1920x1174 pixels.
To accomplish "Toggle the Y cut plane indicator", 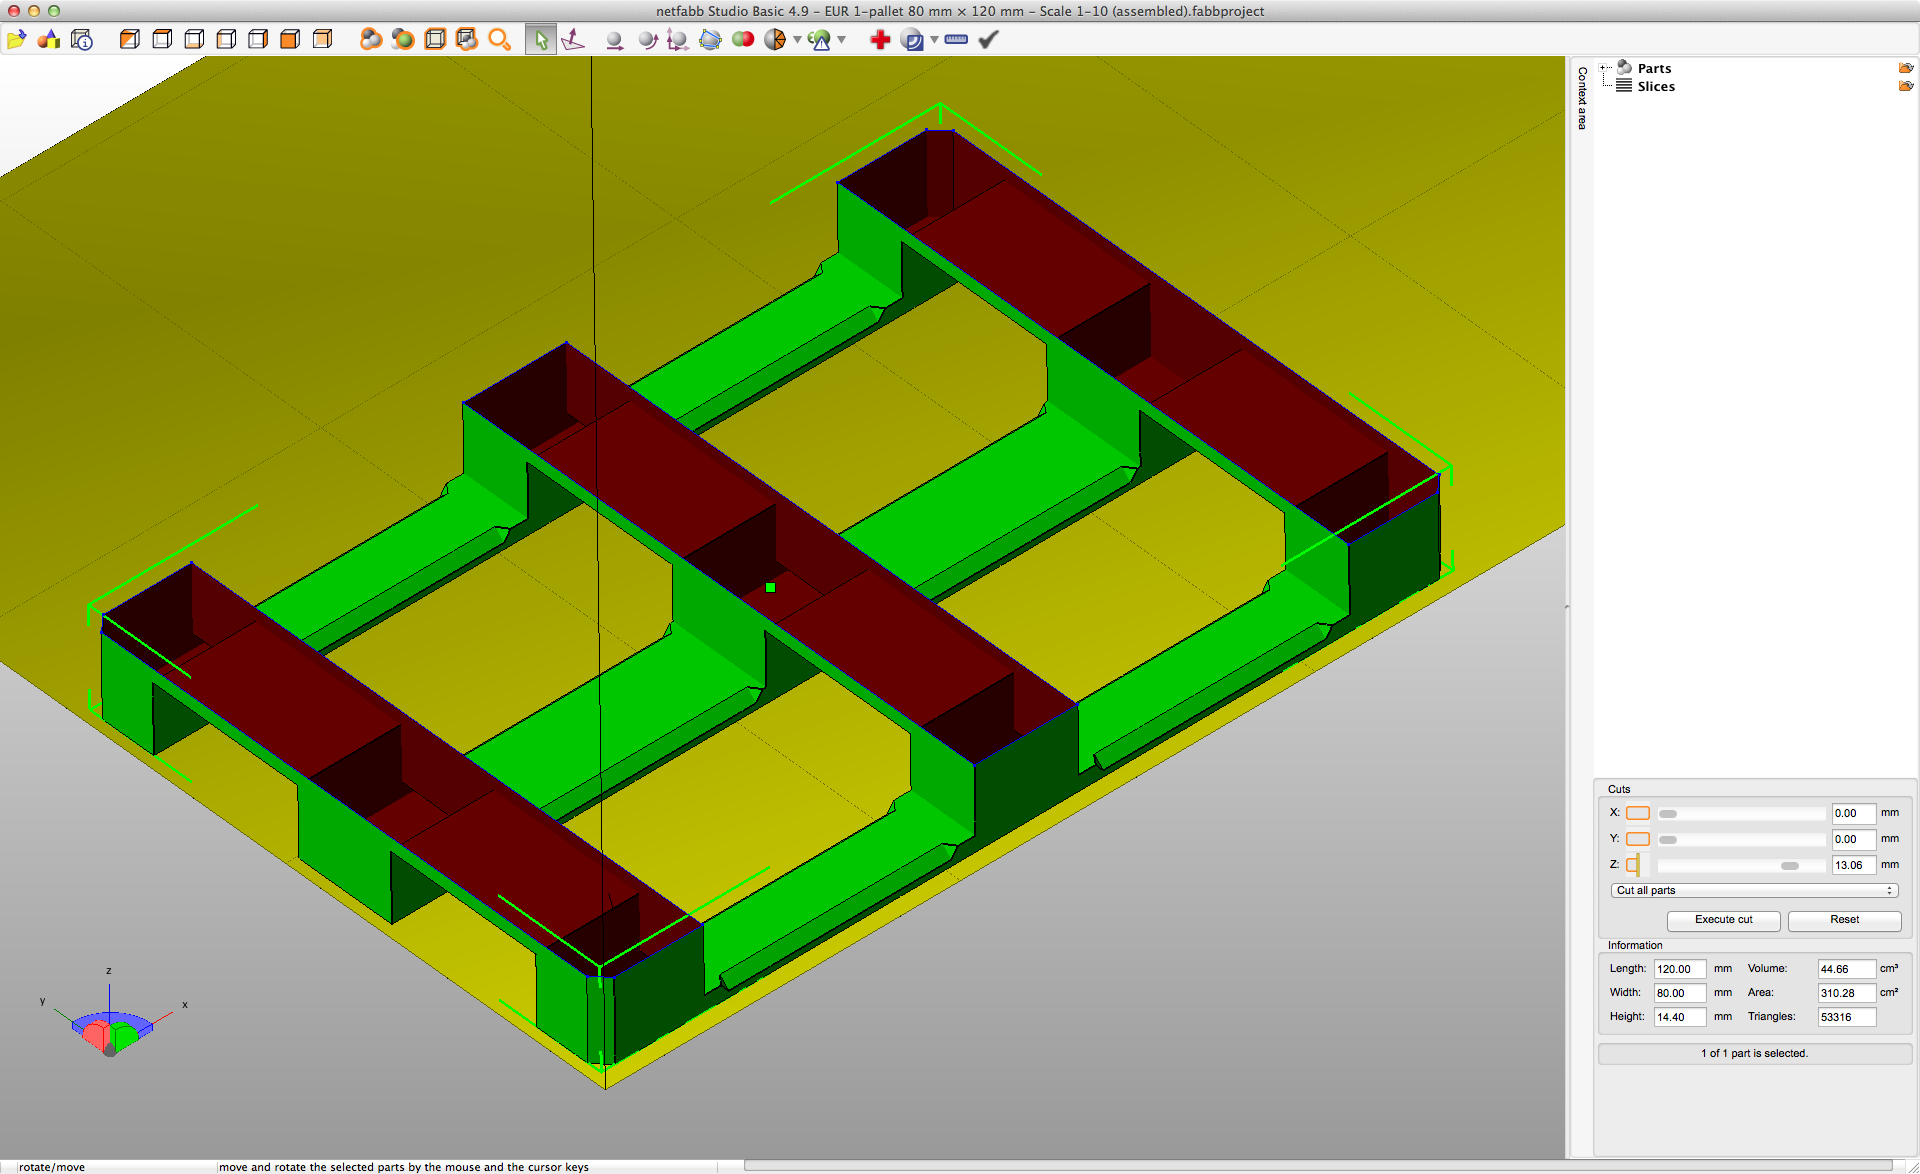I will [x=1637, y=839].
